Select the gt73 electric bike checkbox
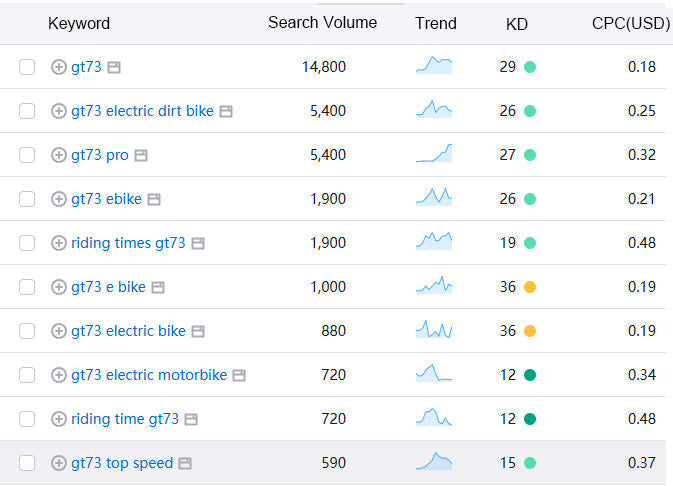 click(27, 331)
